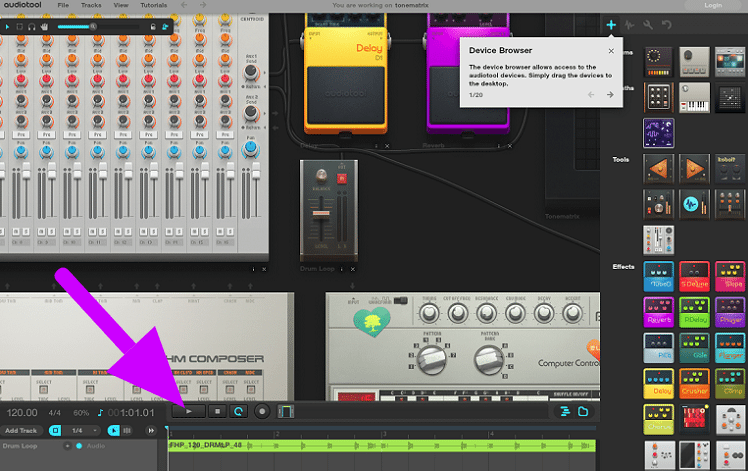Arm the record button
The image size is (748, 471).
[x=262, y=411]
